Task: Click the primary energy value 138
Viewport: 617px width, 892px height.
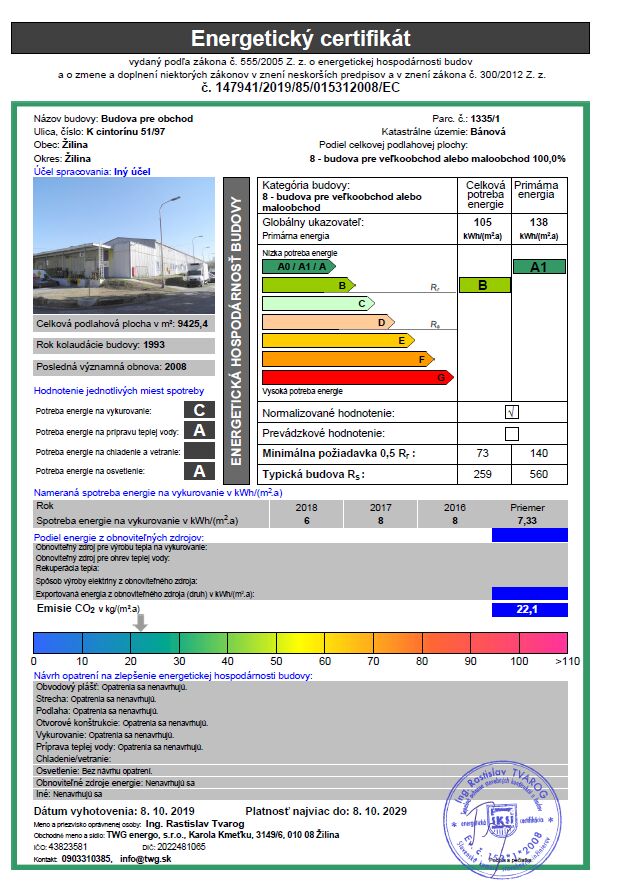Action: pyautogui.click(x=539, y=222)
